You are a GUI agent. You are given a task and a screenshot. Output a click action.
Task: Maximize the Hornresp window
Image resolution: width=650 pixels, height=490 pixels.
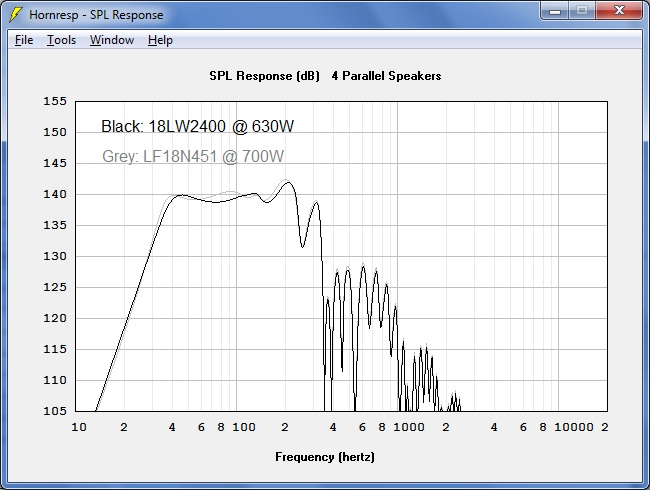pyautogui.click(x=582, y=10)
